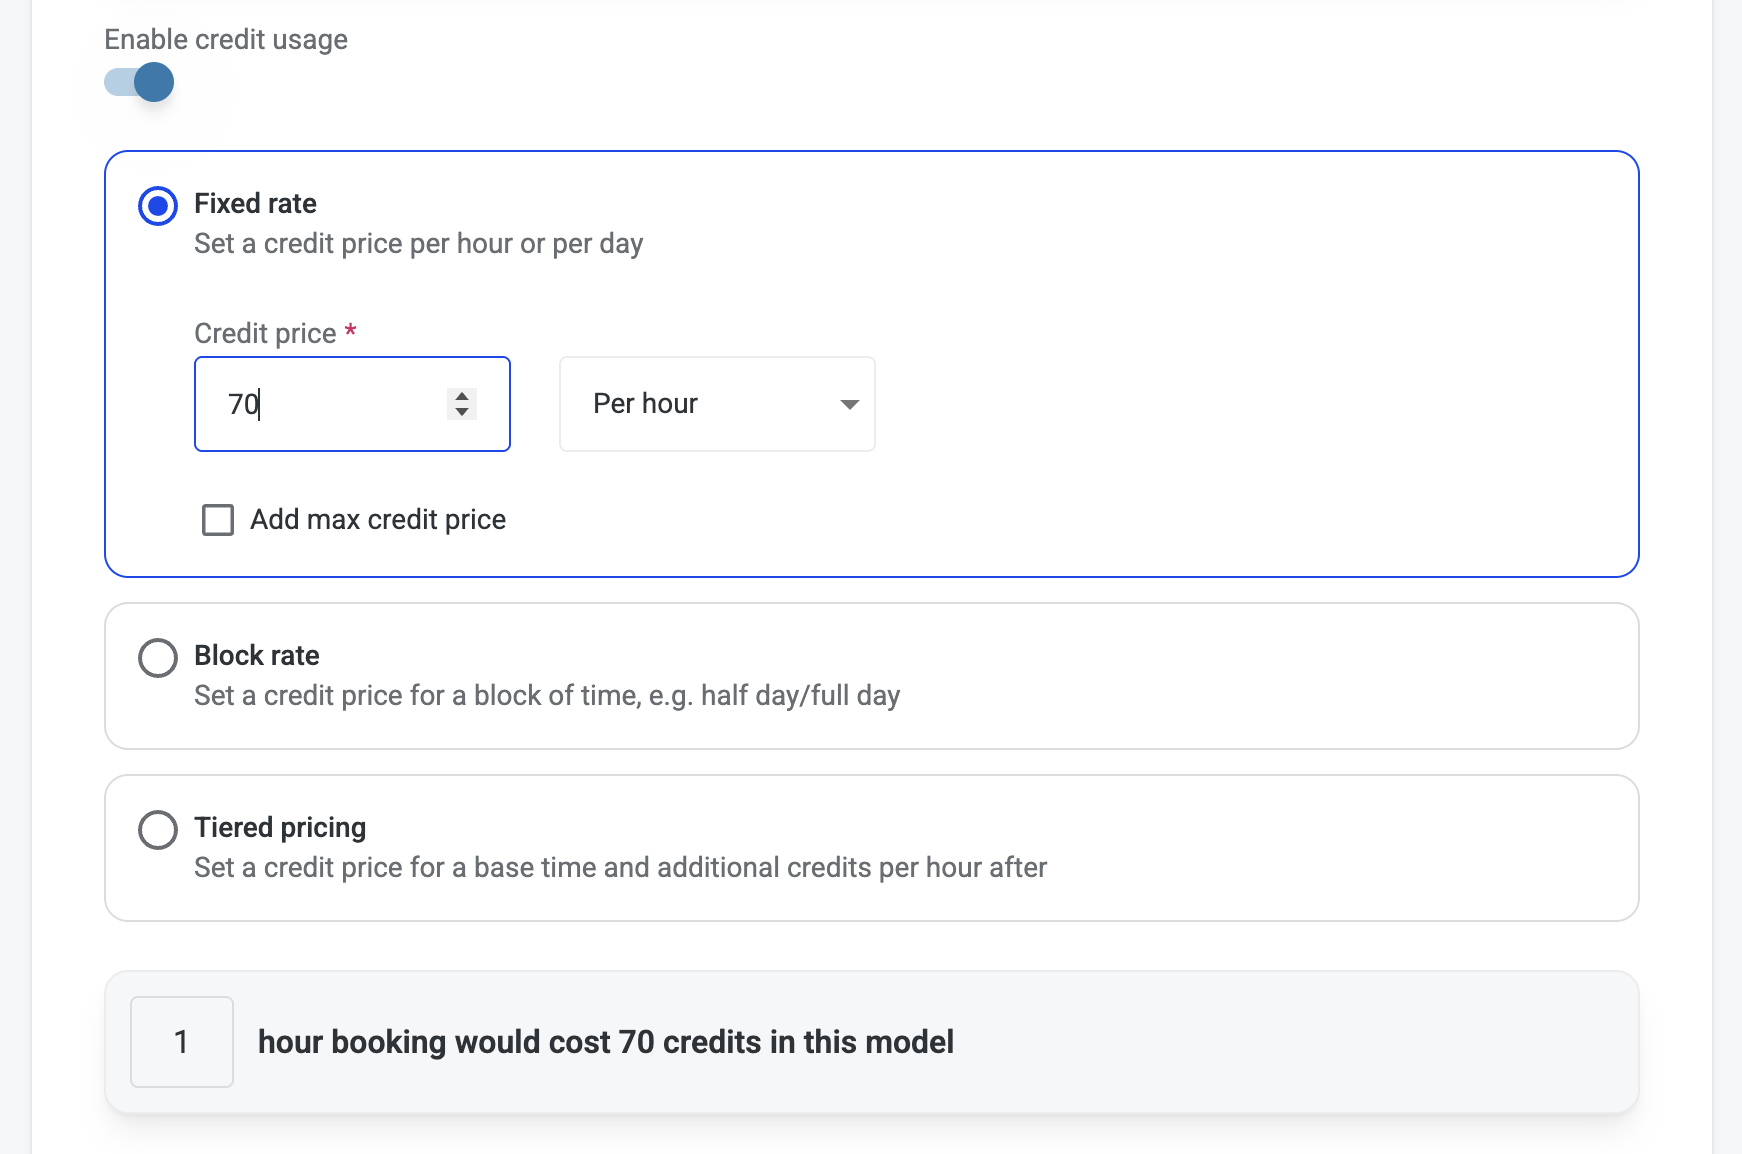Click the Block rate heading text
Screen dimensions: 1742x1154
click(257, 655)
